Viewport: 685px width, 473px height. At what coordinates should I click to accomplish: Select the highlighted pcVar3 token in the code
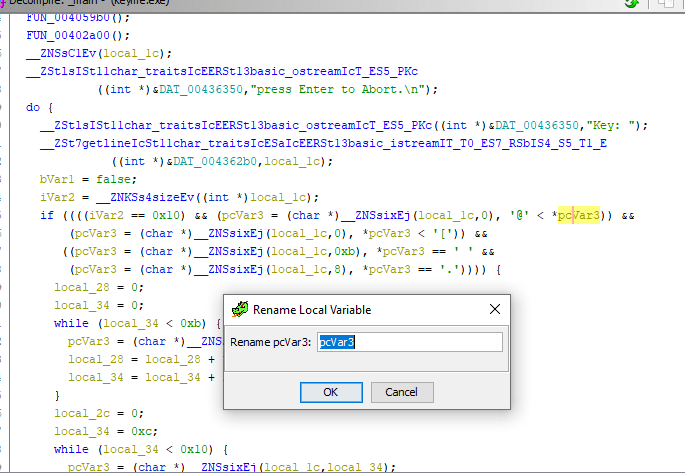[578, 215]
